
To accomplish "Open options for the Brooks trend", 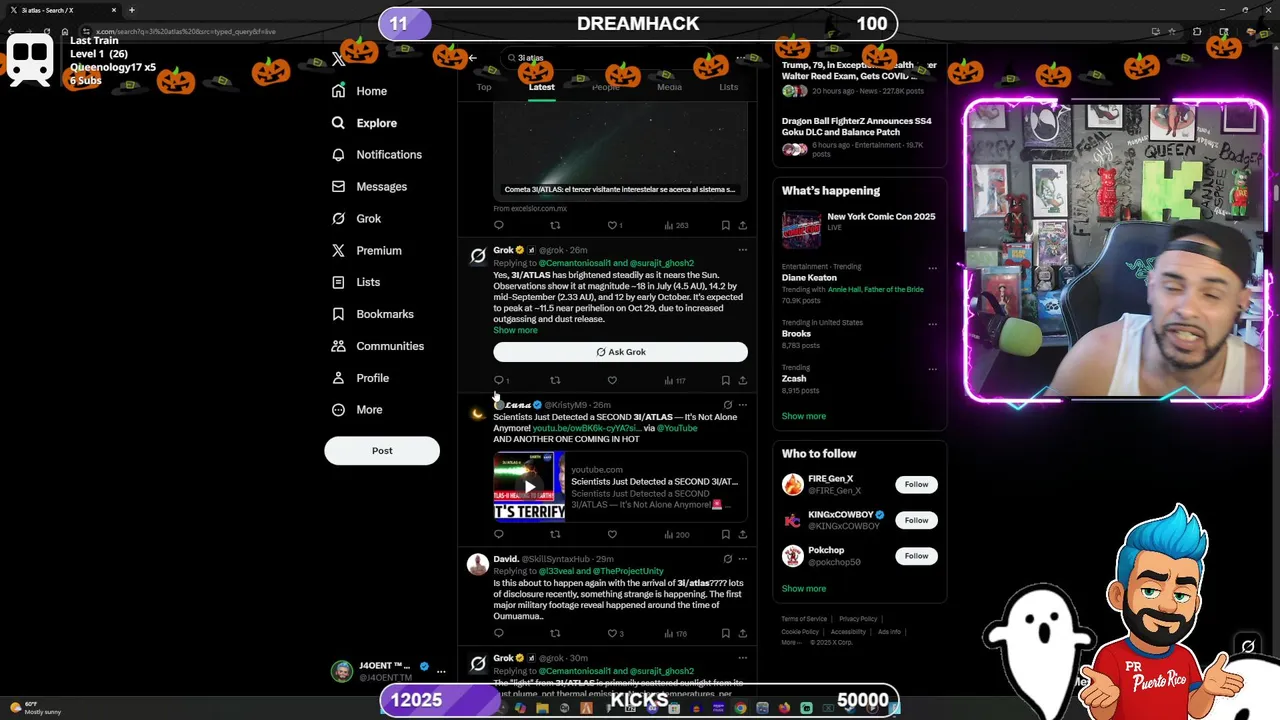I will click(x=932, y=324).
